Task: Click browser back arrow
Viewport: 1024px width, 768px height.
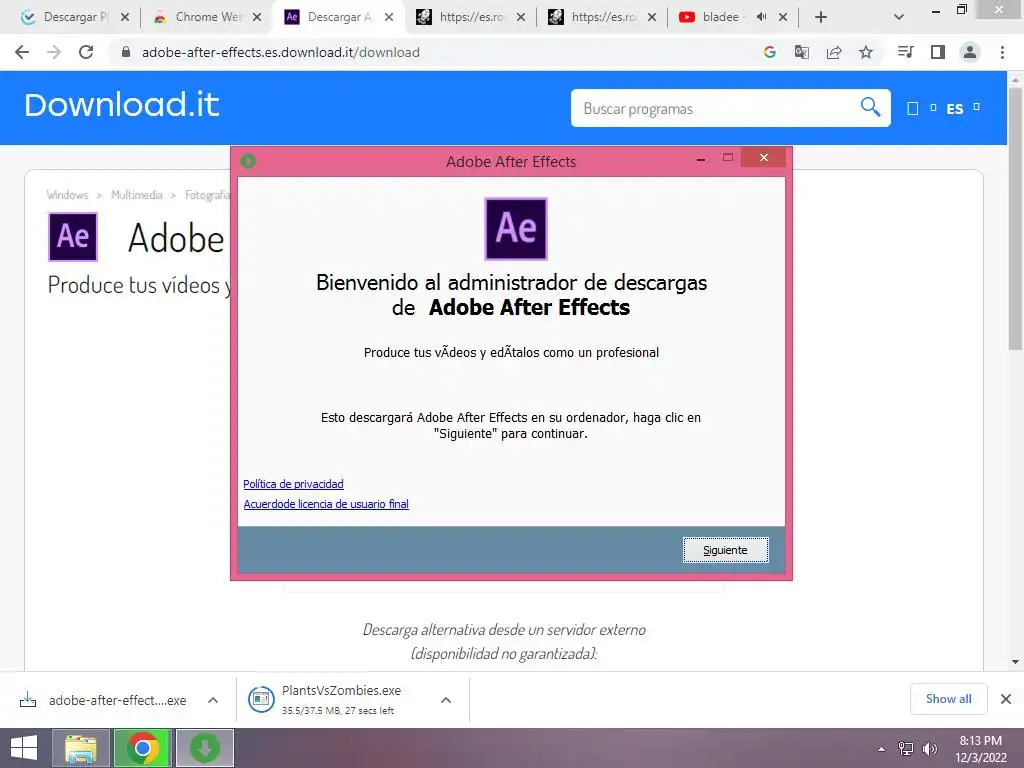Action: click(x=22, y=52)
